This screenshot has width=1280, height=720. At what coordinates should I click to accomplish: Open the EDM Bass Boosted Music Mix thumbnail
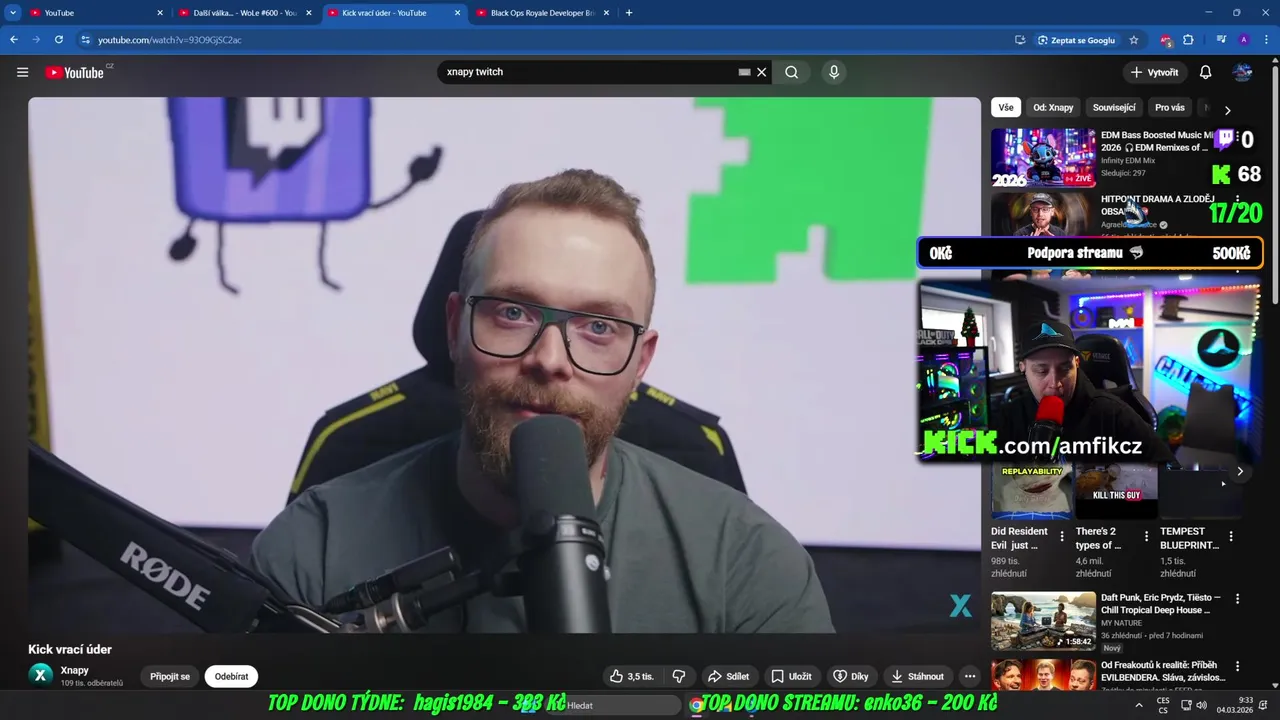point(1043,157)
